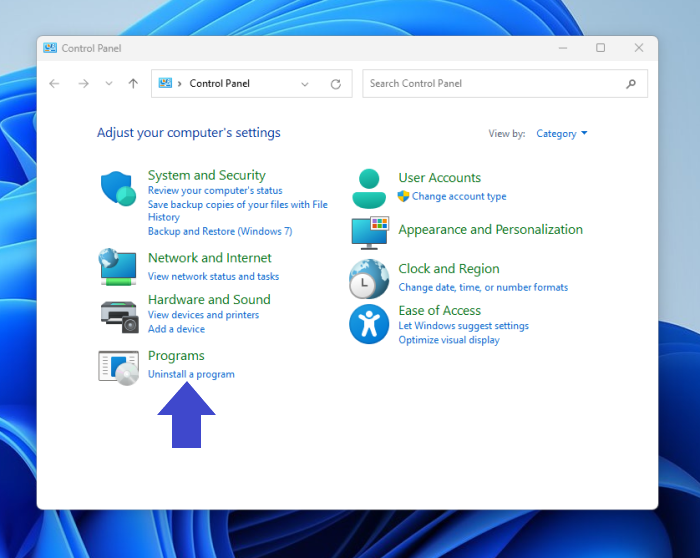The width and height of the screenshot is (700, 558).
Task: Click Change account type link
Action: click(459, 196)
